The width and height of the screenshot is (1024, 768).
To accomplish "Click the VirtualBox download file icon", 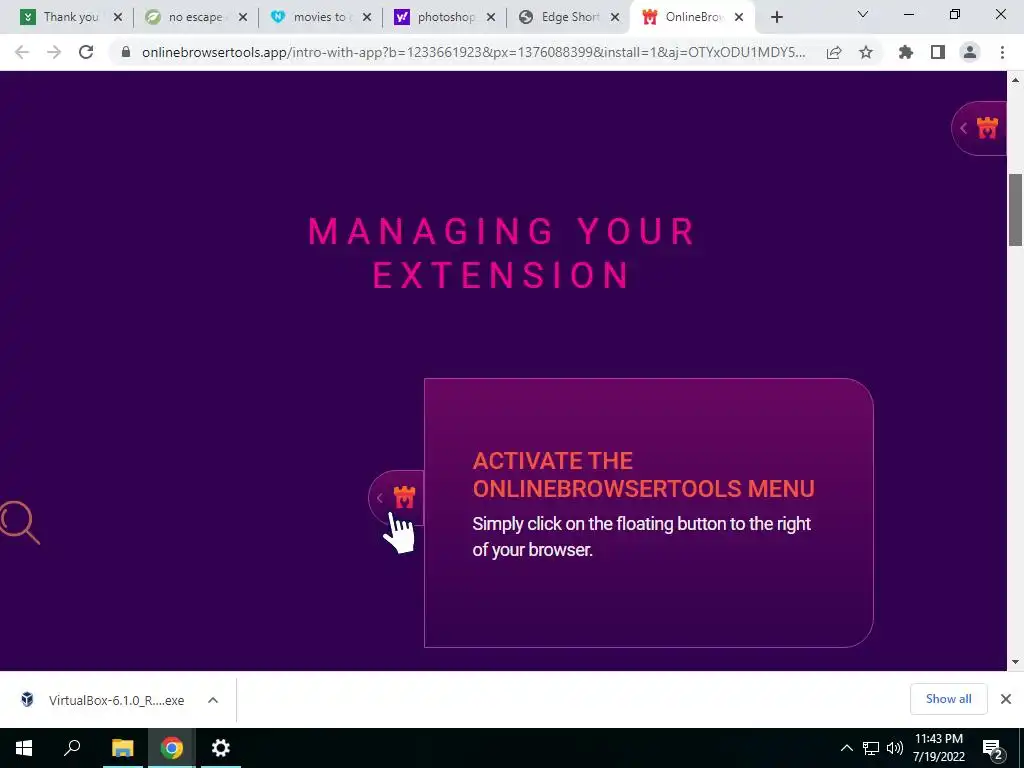I will point(27,699).
